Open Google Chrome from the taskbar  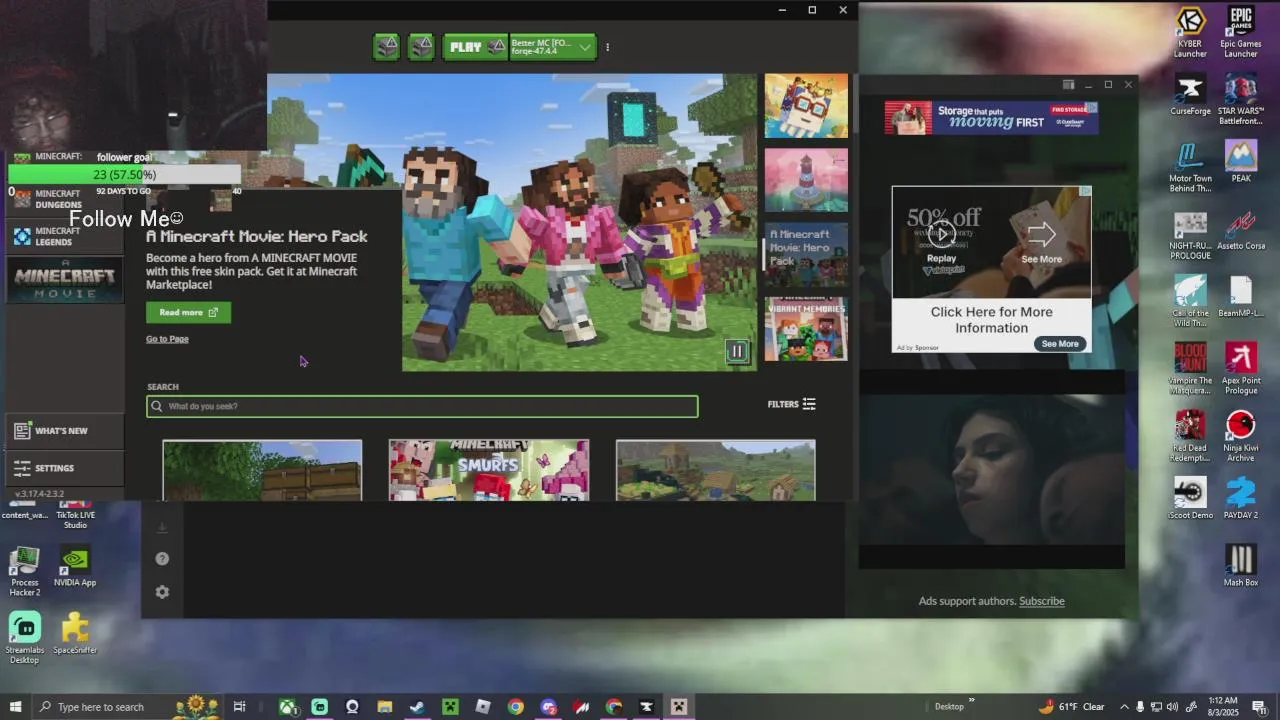(x=515, y=707)
